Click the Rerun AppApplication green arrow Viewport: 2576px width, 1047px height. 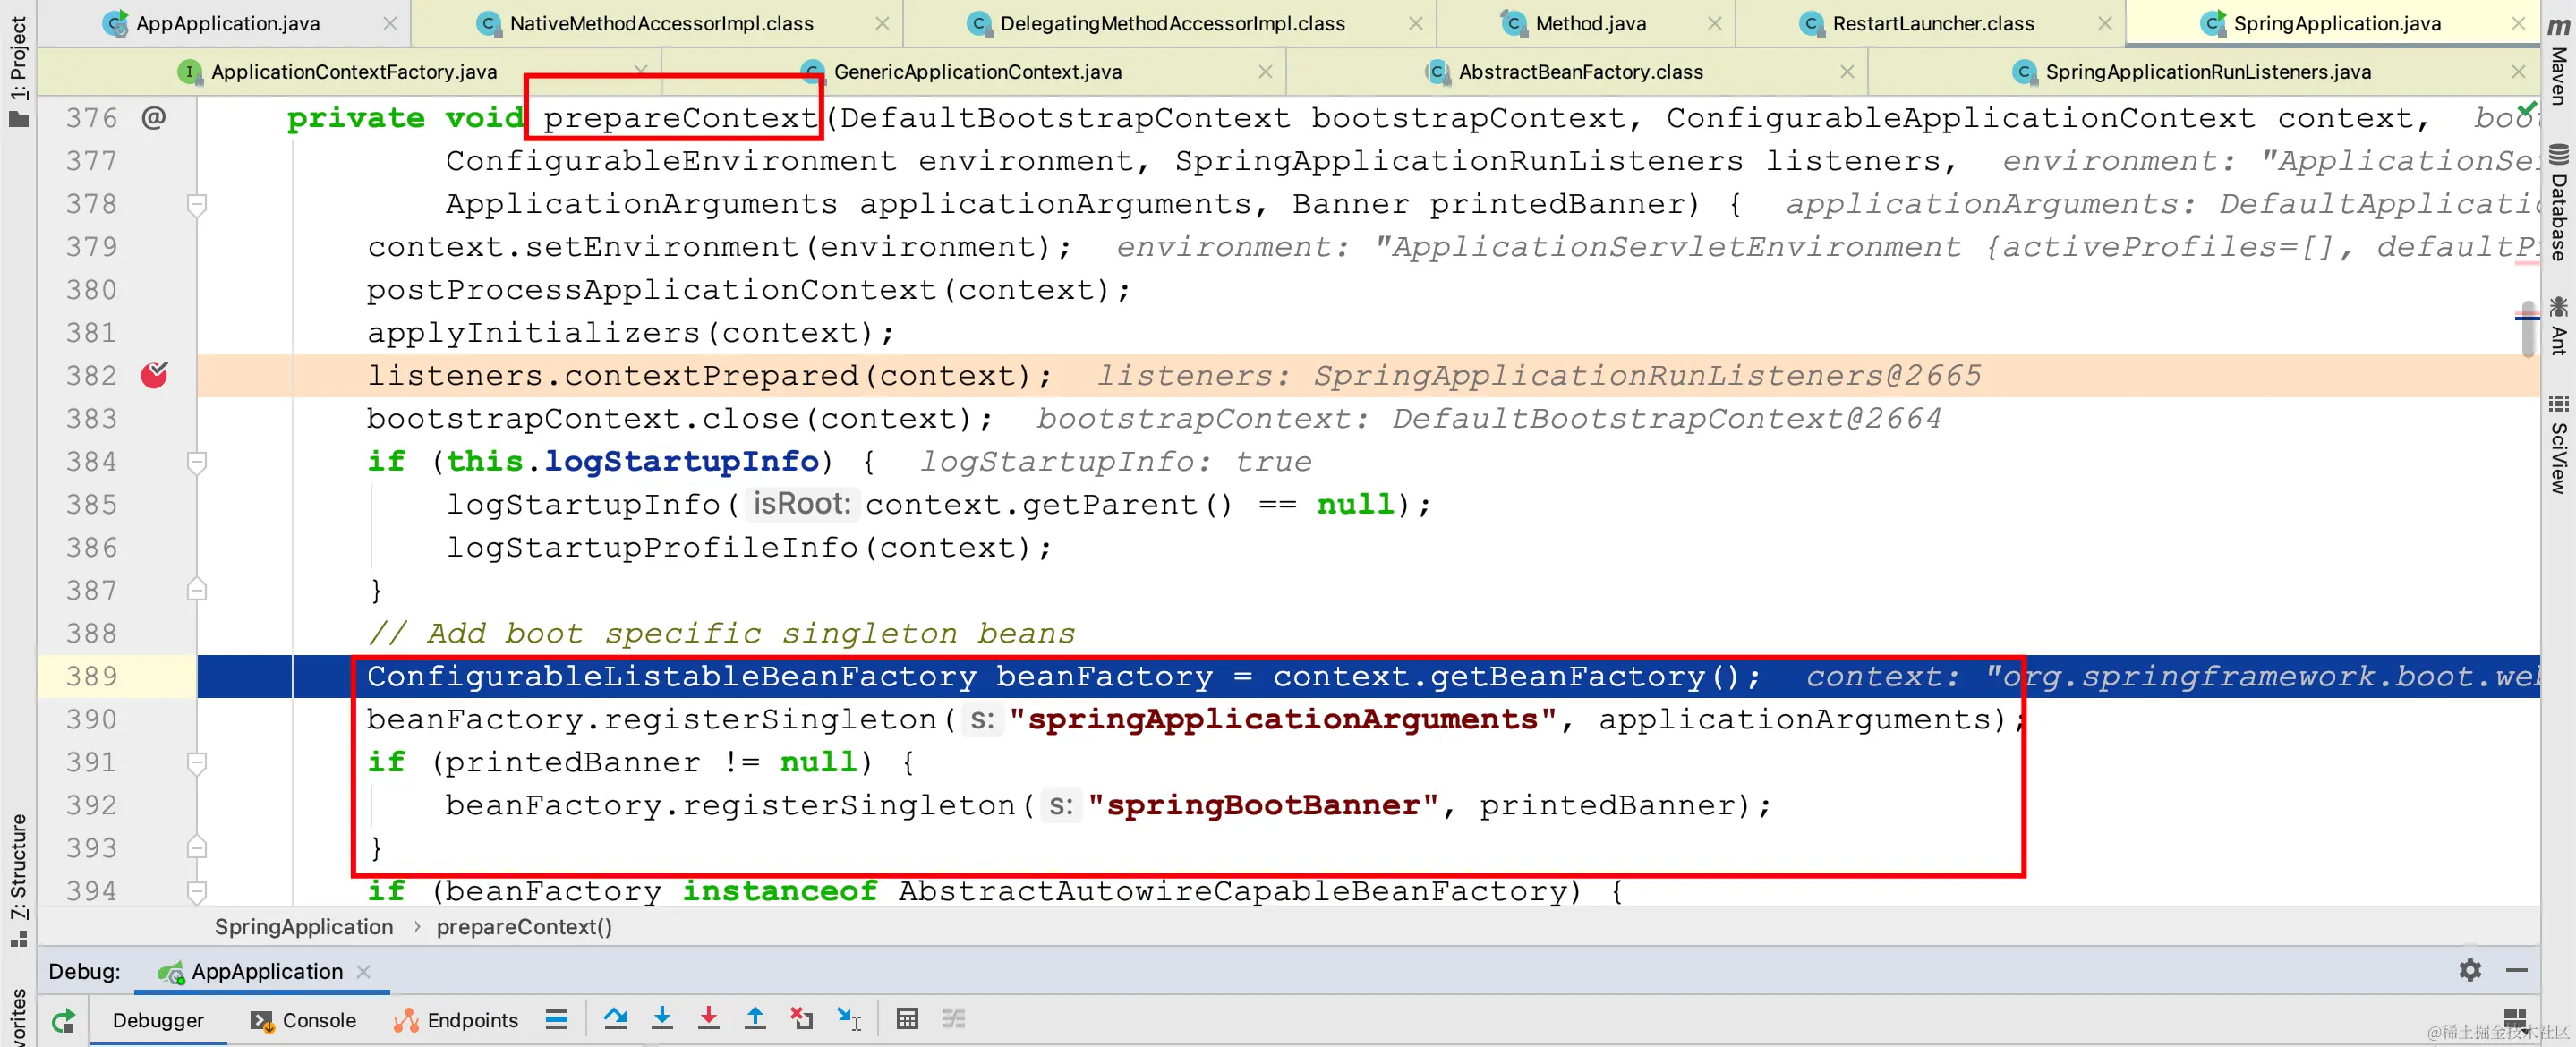(63, 1020)
